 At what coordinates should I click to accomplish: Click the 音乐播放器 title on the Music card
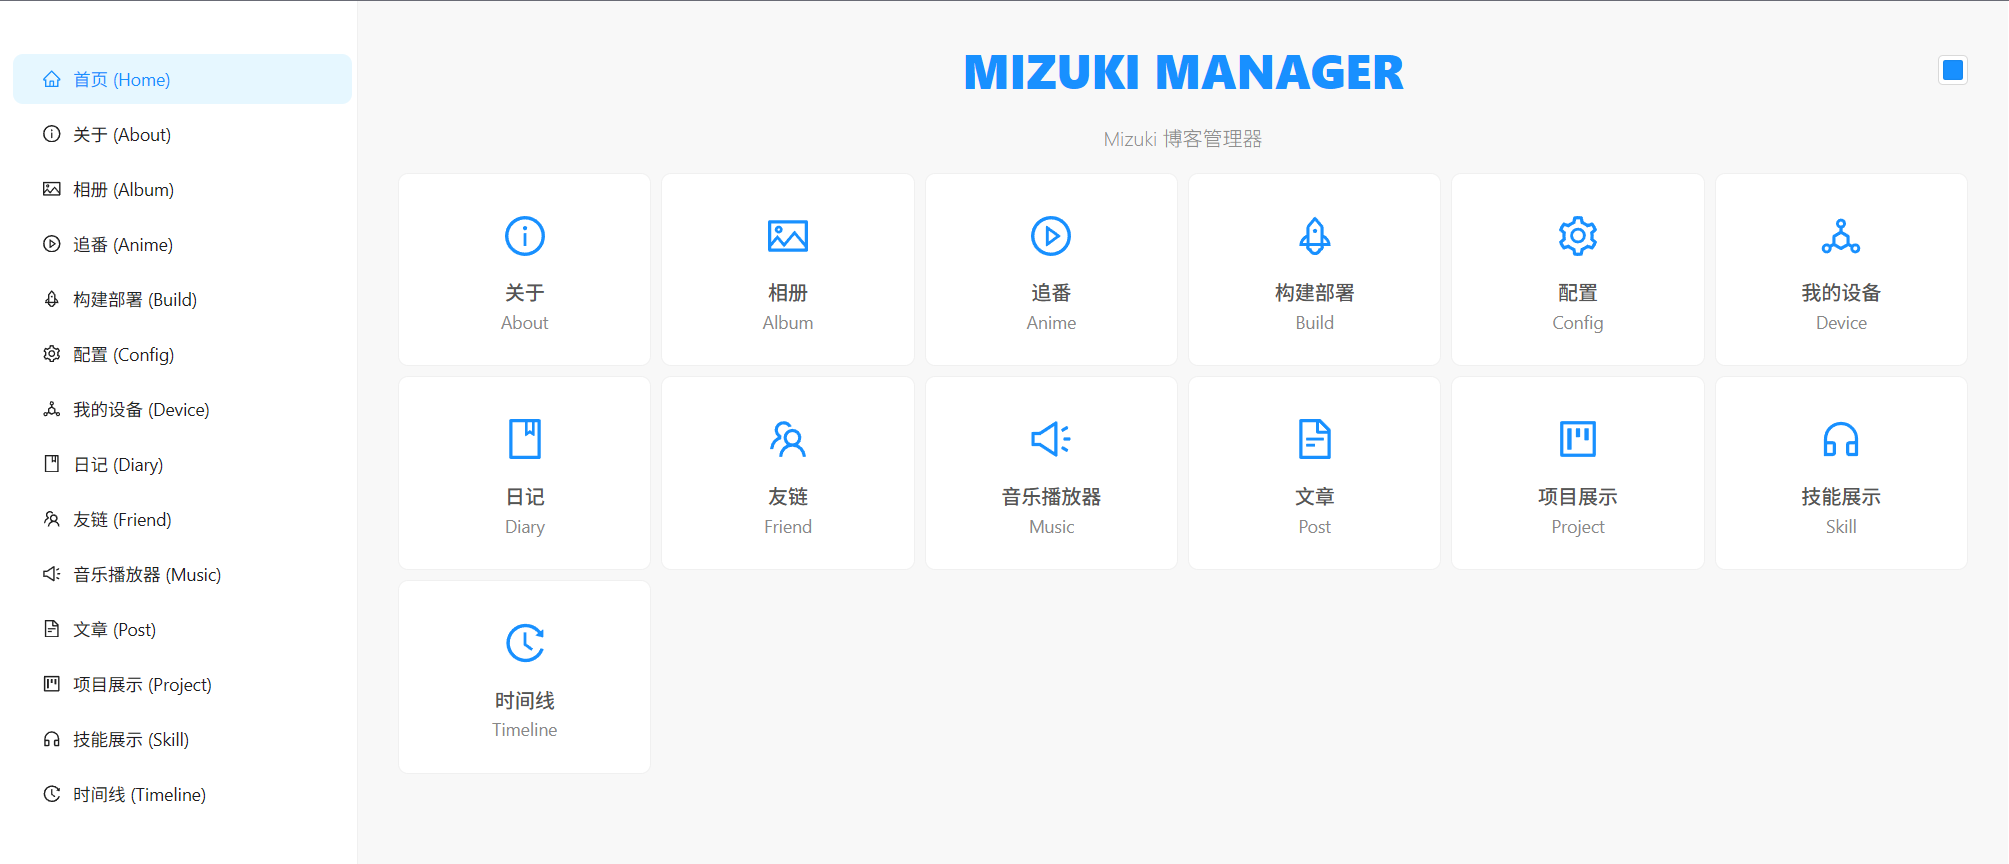[x=1051, y=497]
